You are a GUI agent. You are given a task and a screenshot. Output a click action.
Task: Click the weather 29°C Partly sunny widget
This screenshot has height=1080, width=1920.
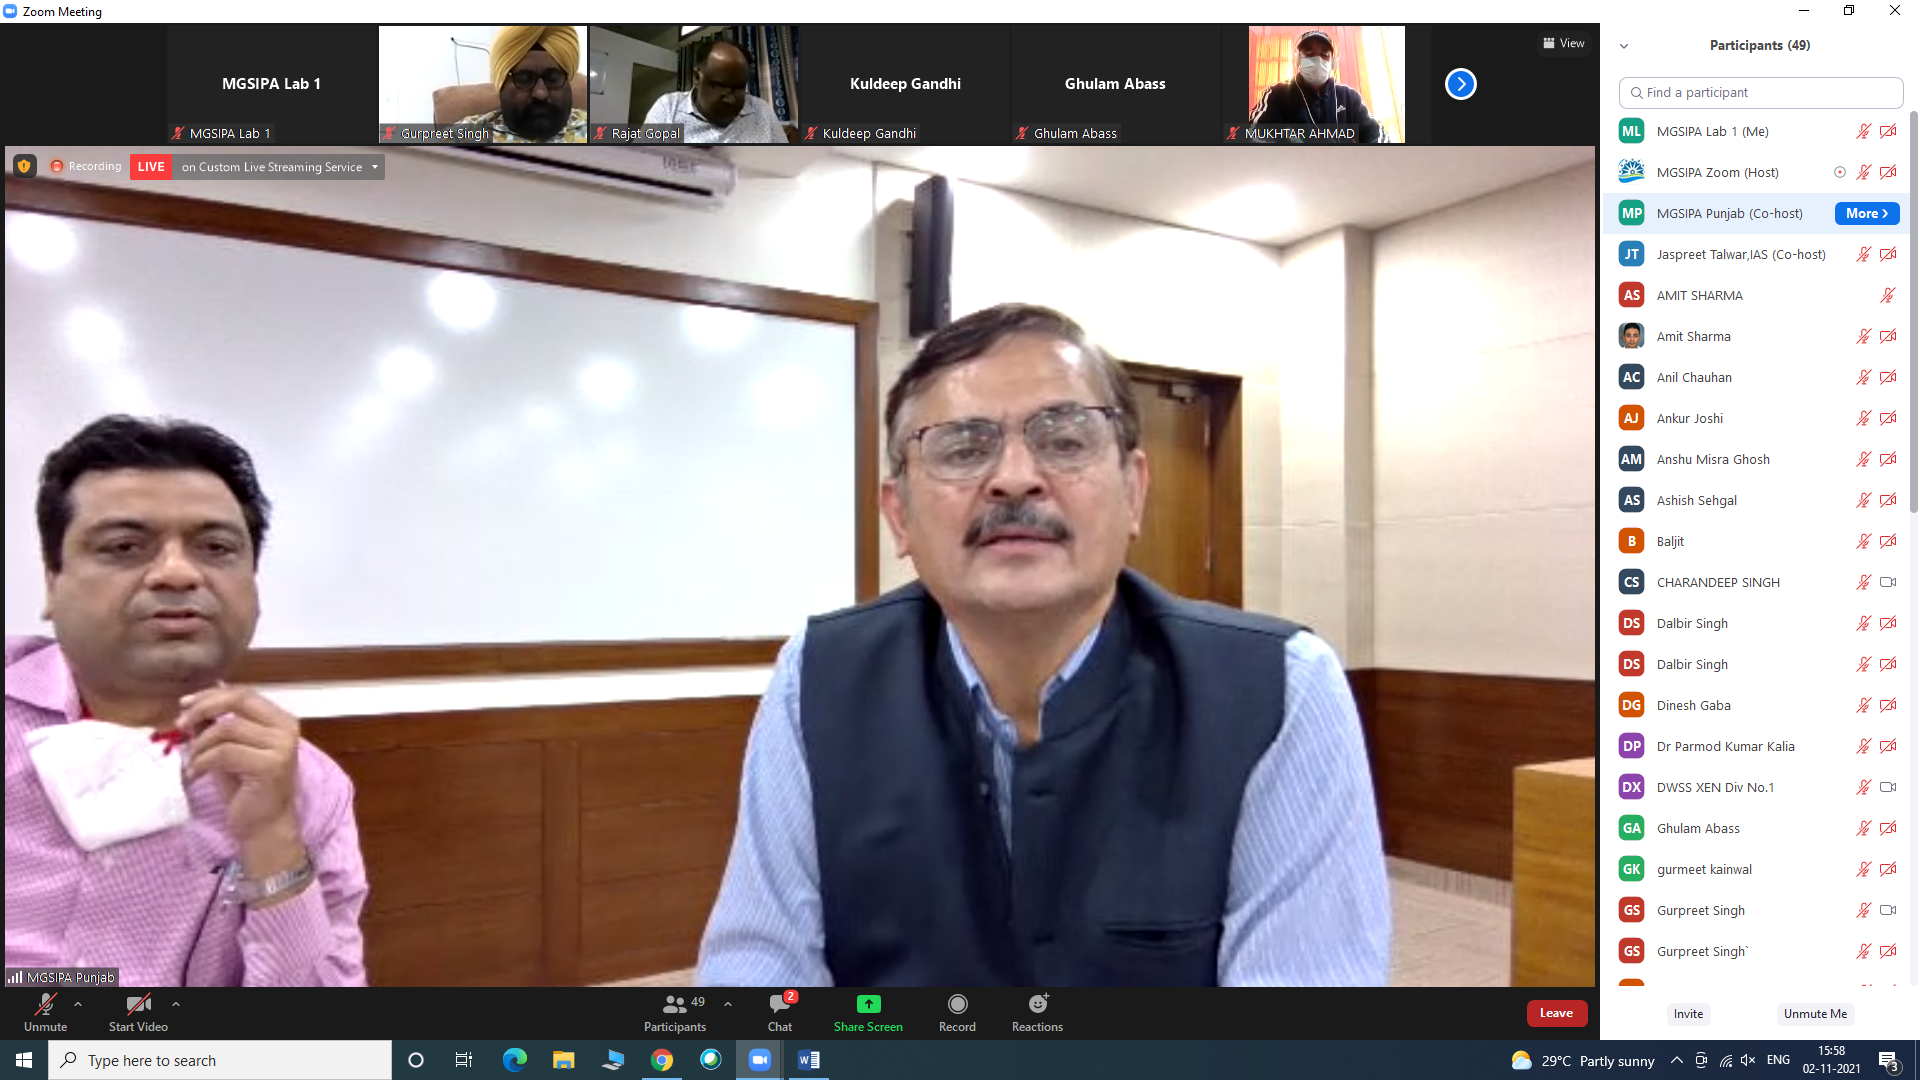point(1582,1060)
